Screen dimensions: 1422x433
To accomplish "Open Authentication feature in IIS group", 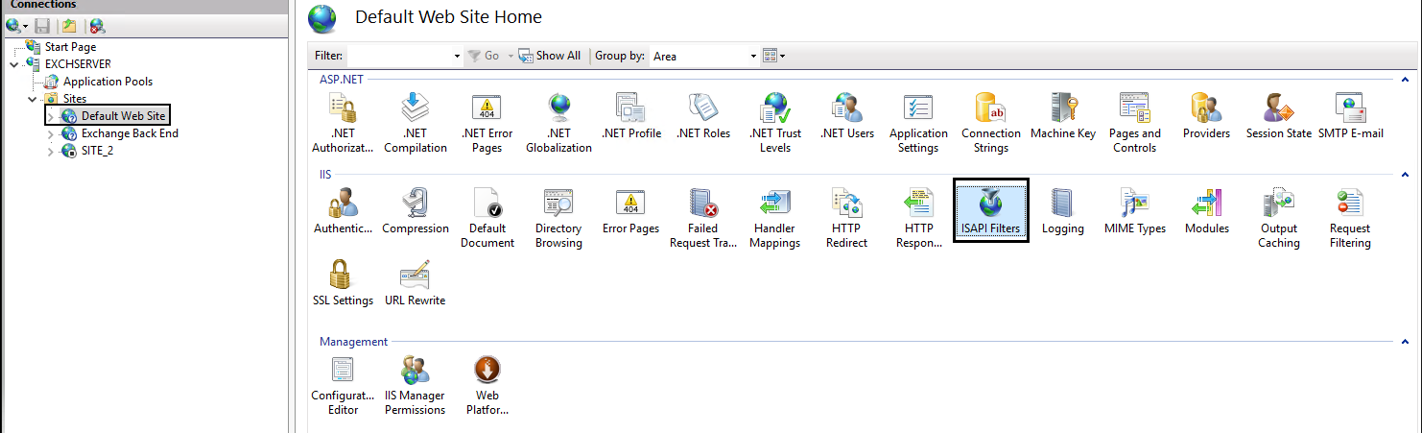I will [x=343, y=211].
